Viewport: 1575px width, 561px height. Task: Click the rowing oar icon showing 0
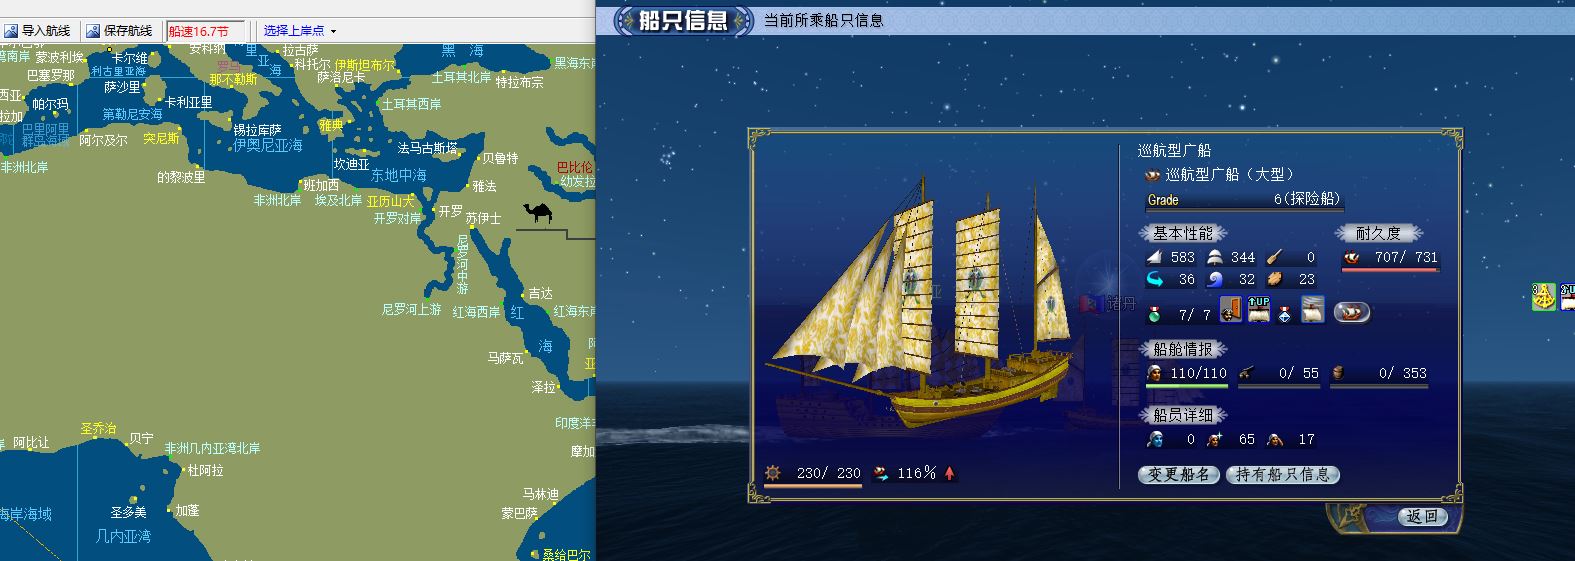[1275, 258]
